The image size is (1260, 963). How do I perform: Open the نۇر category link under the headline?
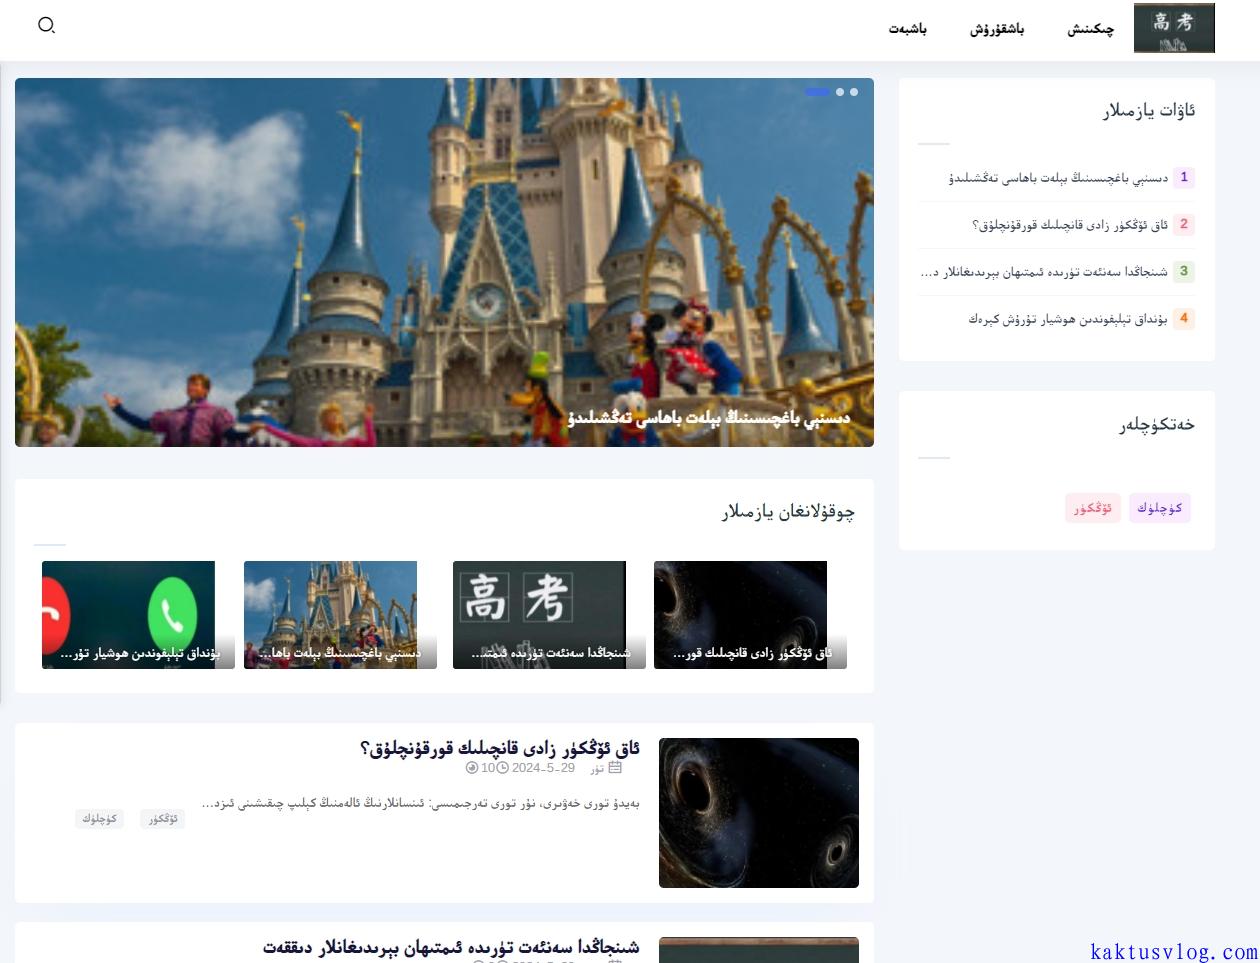pos(597,768)
